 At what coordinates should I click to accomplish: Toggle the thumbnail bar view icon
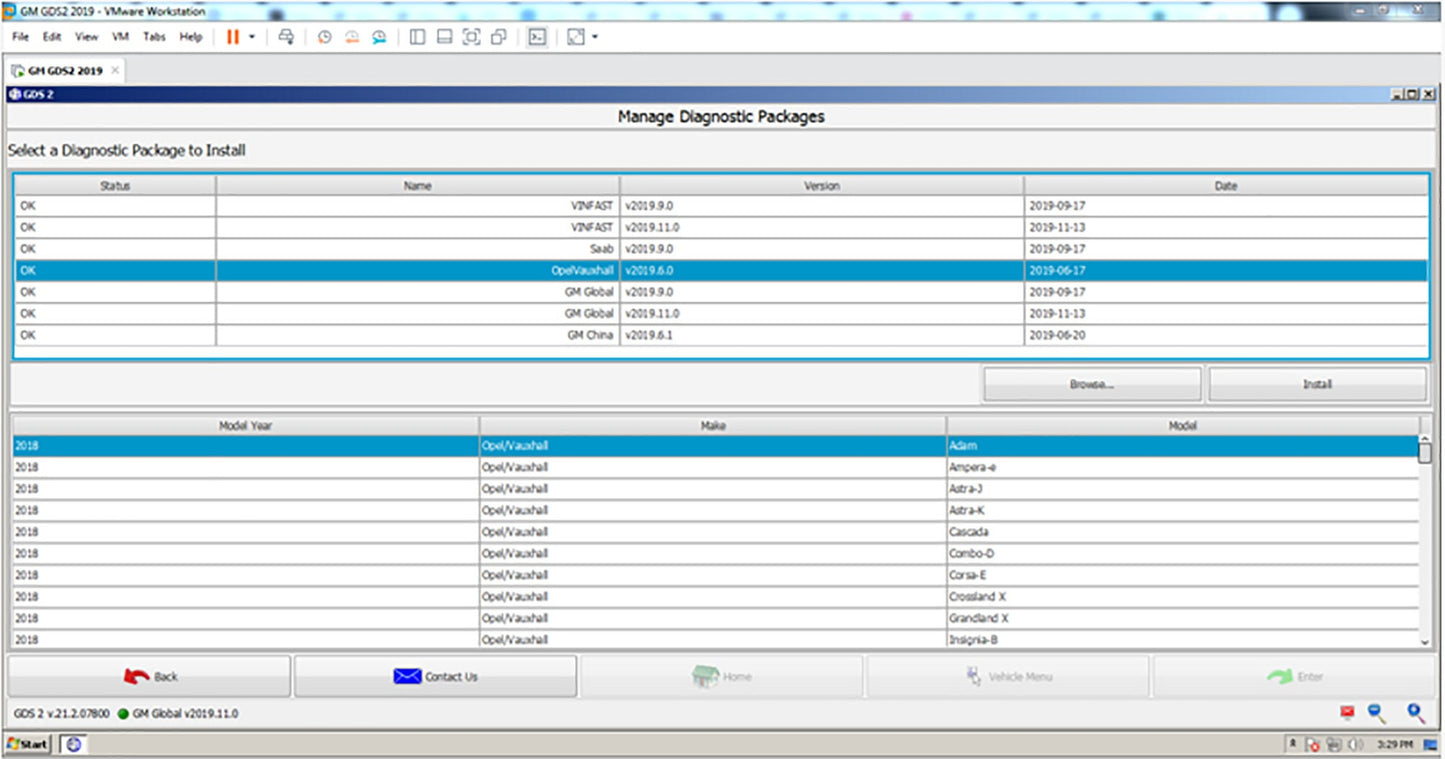point(444,37)
